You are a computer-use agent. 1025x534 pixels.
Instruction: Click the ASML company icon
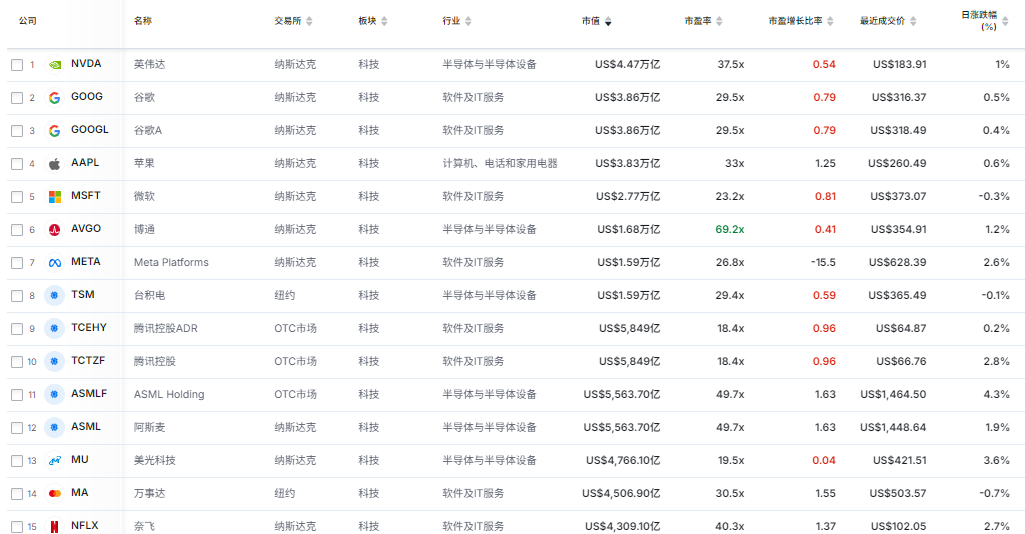pyautogui.click(x=55, y=427)
